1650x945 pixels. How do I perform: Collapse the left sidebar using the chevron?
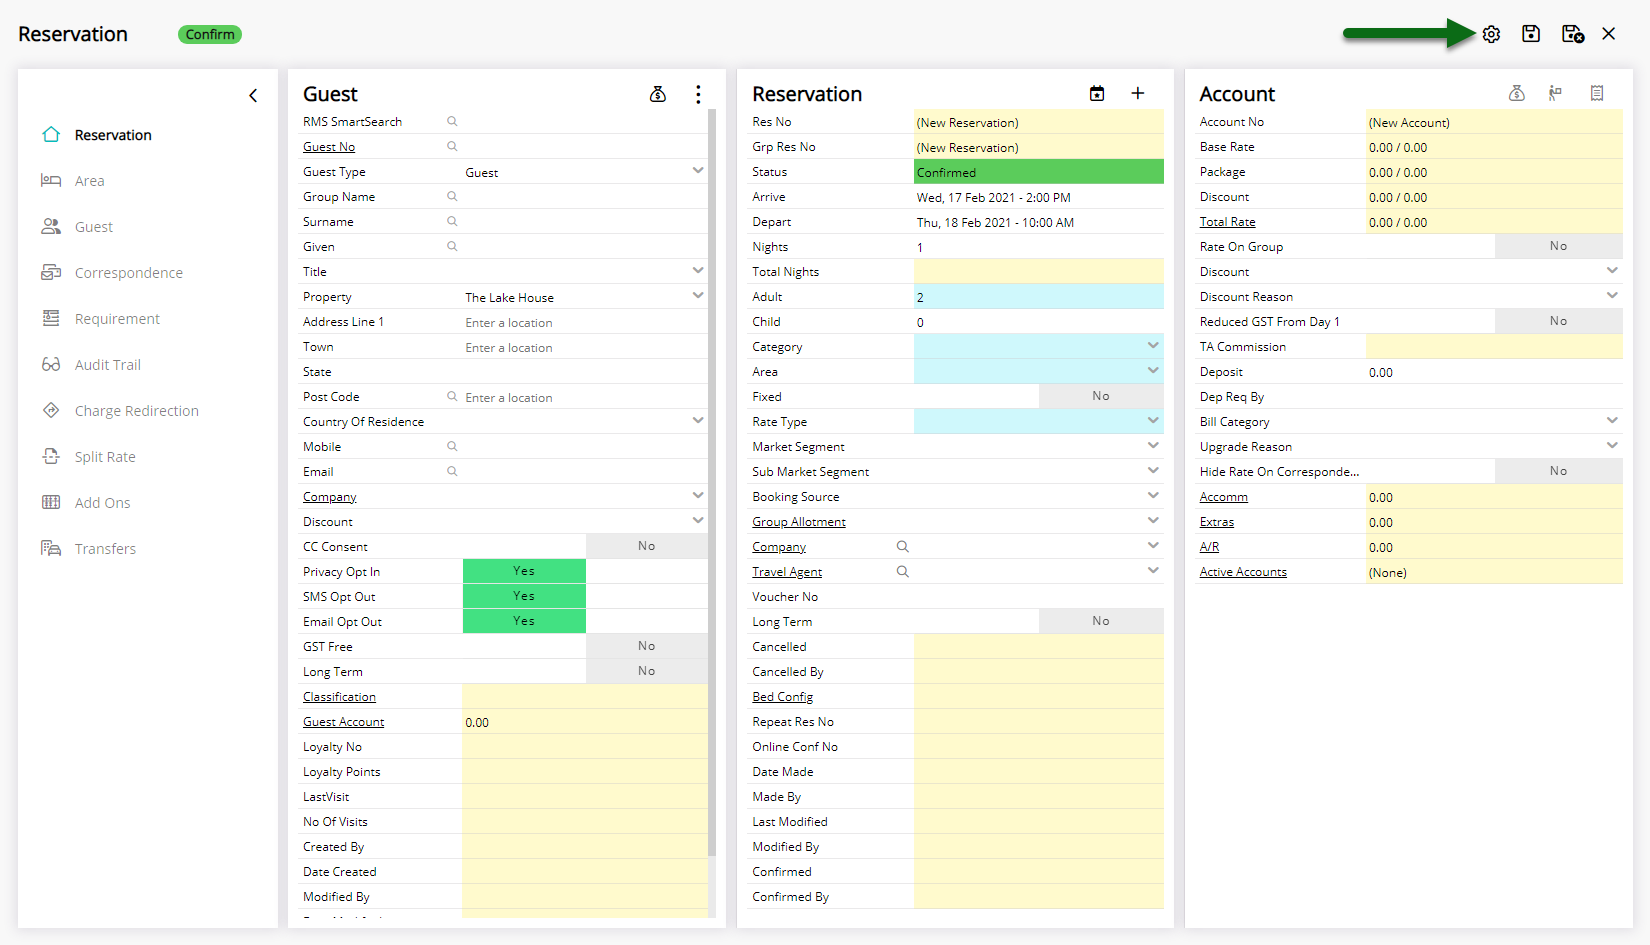253,95
